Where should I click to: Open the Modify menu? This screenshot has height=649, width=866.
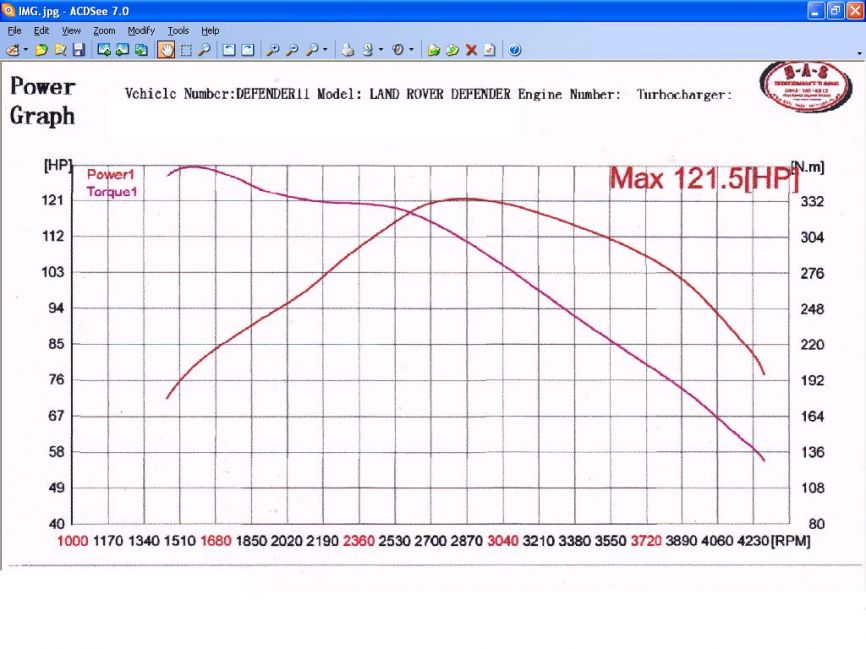click(141, 31)
